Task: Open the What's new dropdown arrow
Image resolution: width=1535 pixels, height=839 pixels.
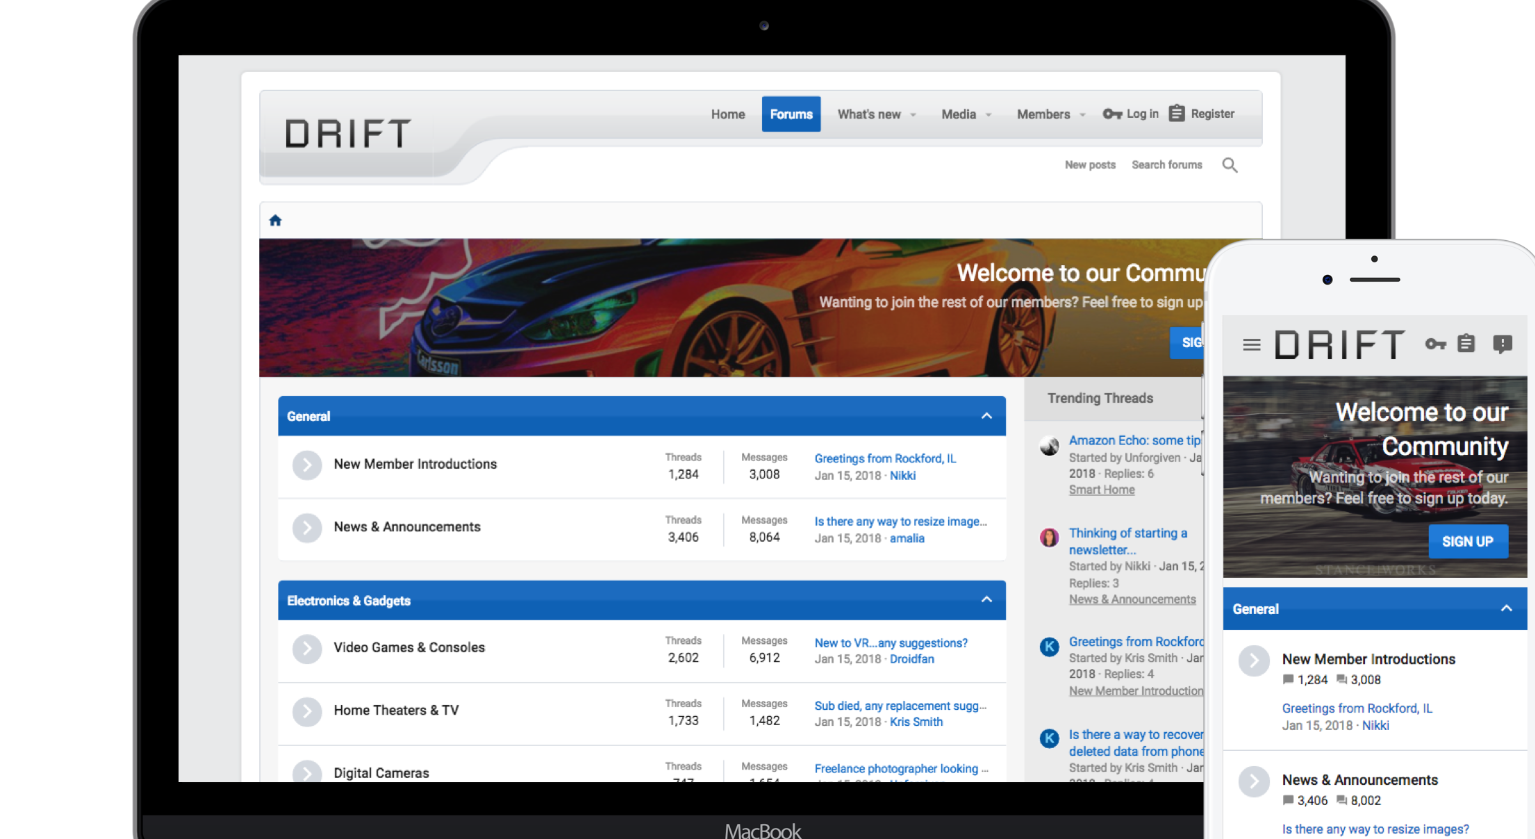Action: (913, 115)
